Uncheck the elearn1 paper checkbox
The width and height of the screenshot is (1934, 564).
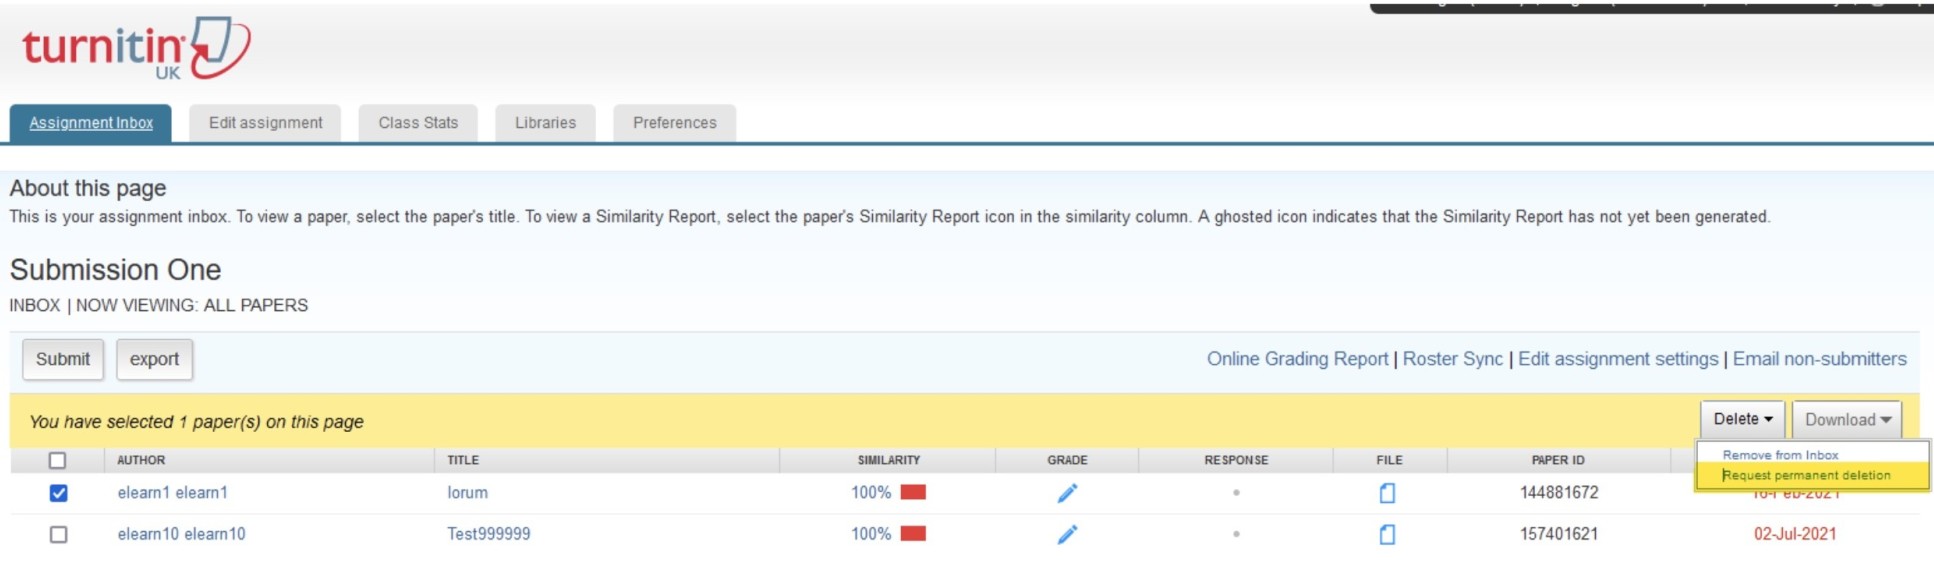click(59, 493)
